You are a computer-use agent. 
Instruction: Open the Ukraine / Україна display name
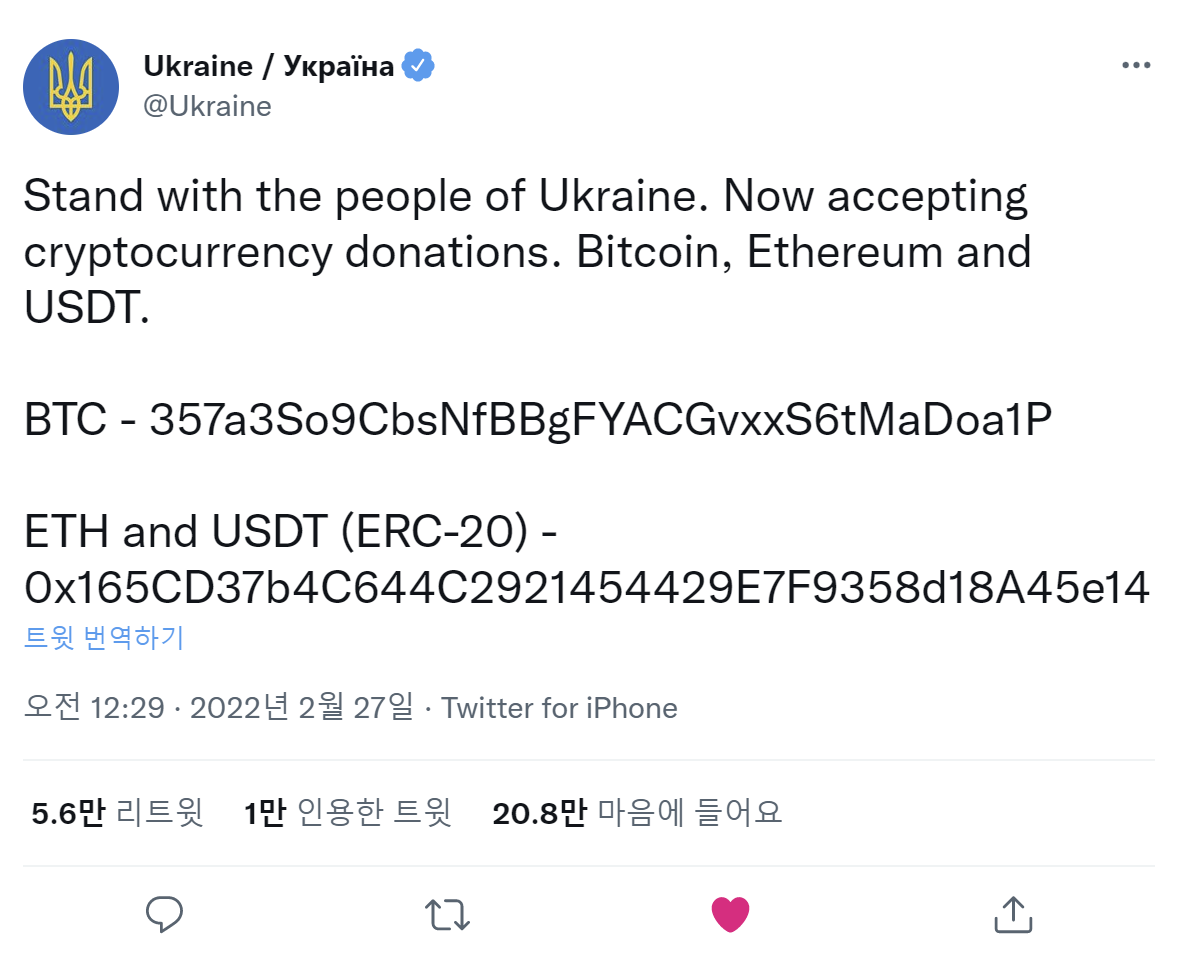click(x=268, y=66)
